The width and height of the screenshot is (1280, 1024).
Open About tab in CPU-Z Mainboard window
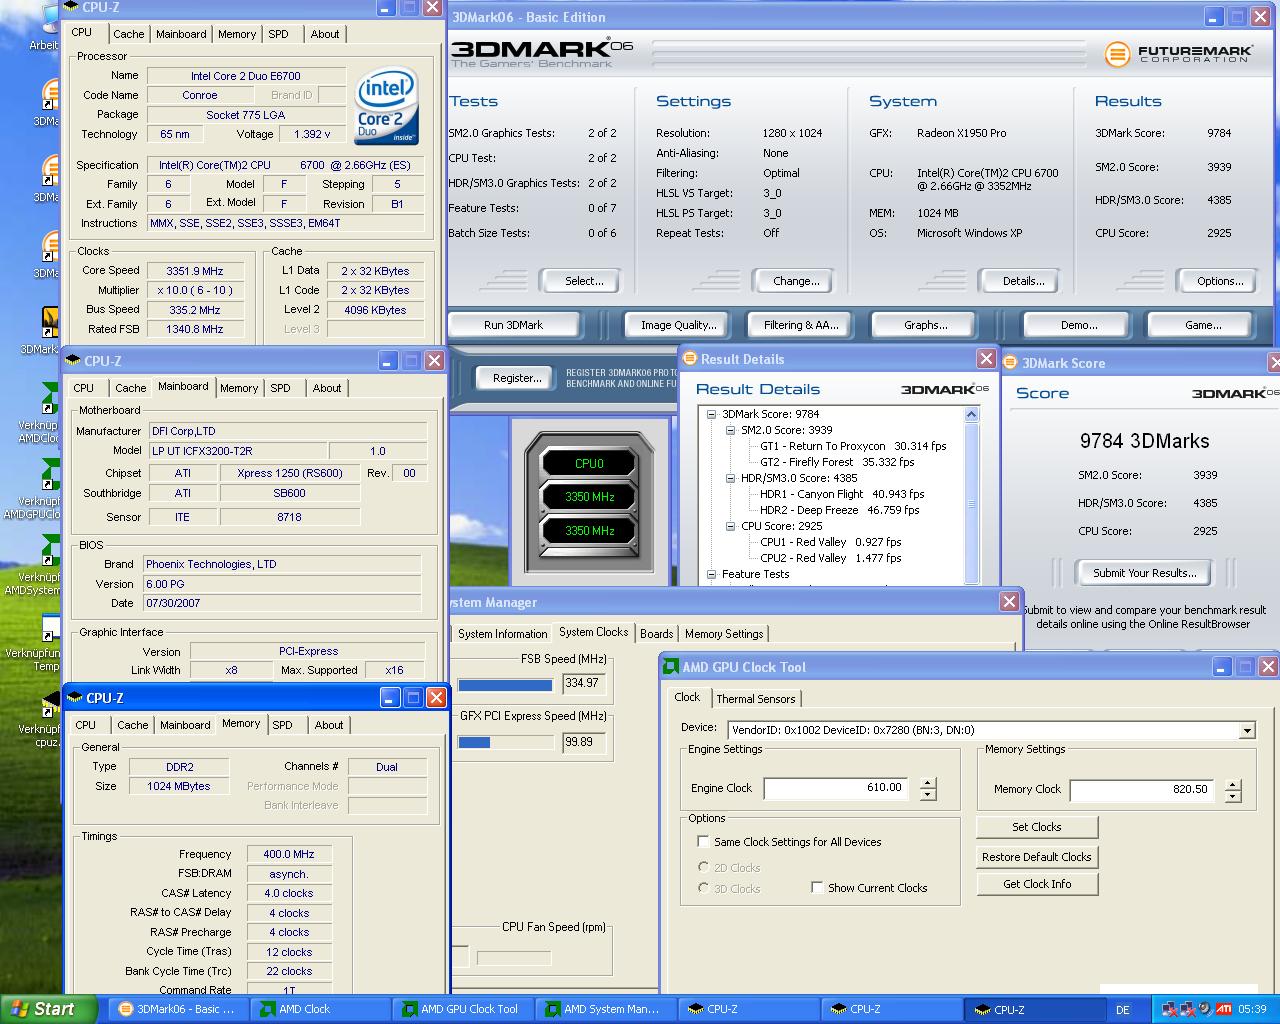click(x=327, y=388)
